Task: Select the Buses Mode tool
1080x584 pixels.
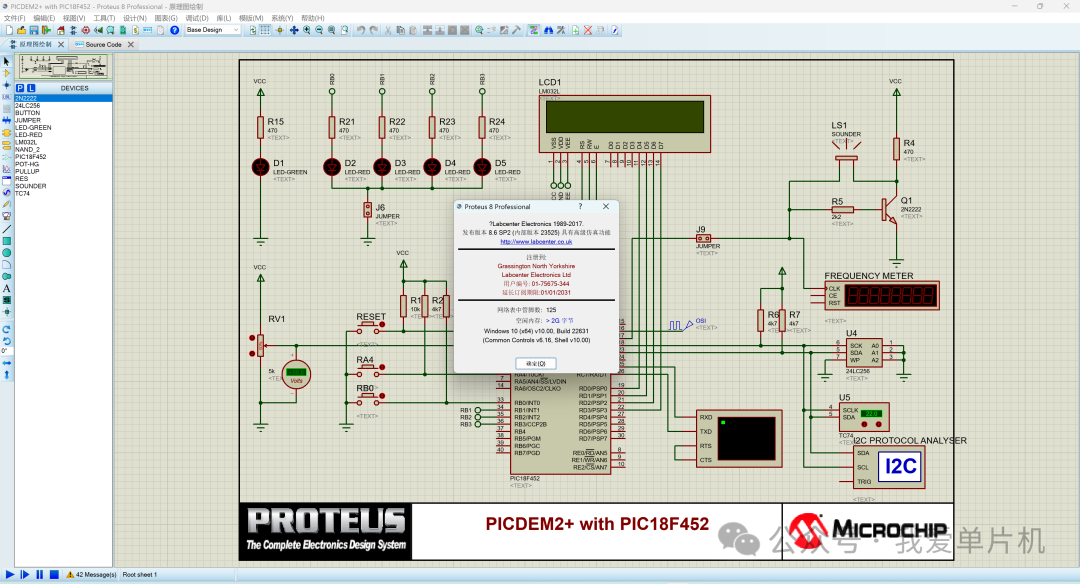Action: [x=7, y=121]
